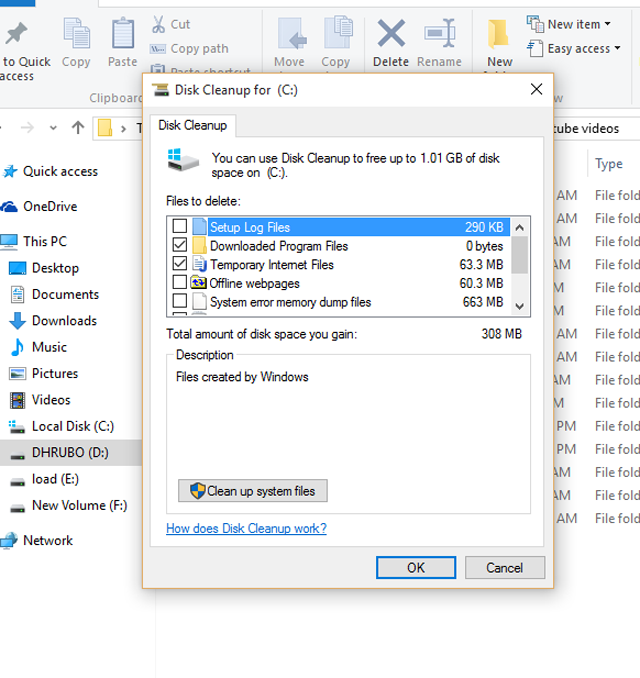Click the Pictures icon in sidebar

(17, 374)
